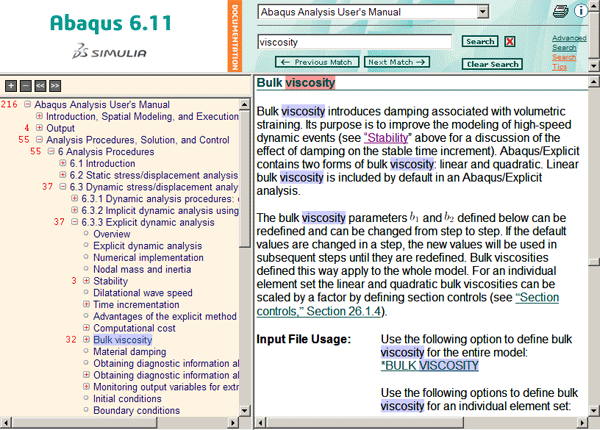
Task: Click the double left arrow icon above the tree
Action: coord(40,86)
